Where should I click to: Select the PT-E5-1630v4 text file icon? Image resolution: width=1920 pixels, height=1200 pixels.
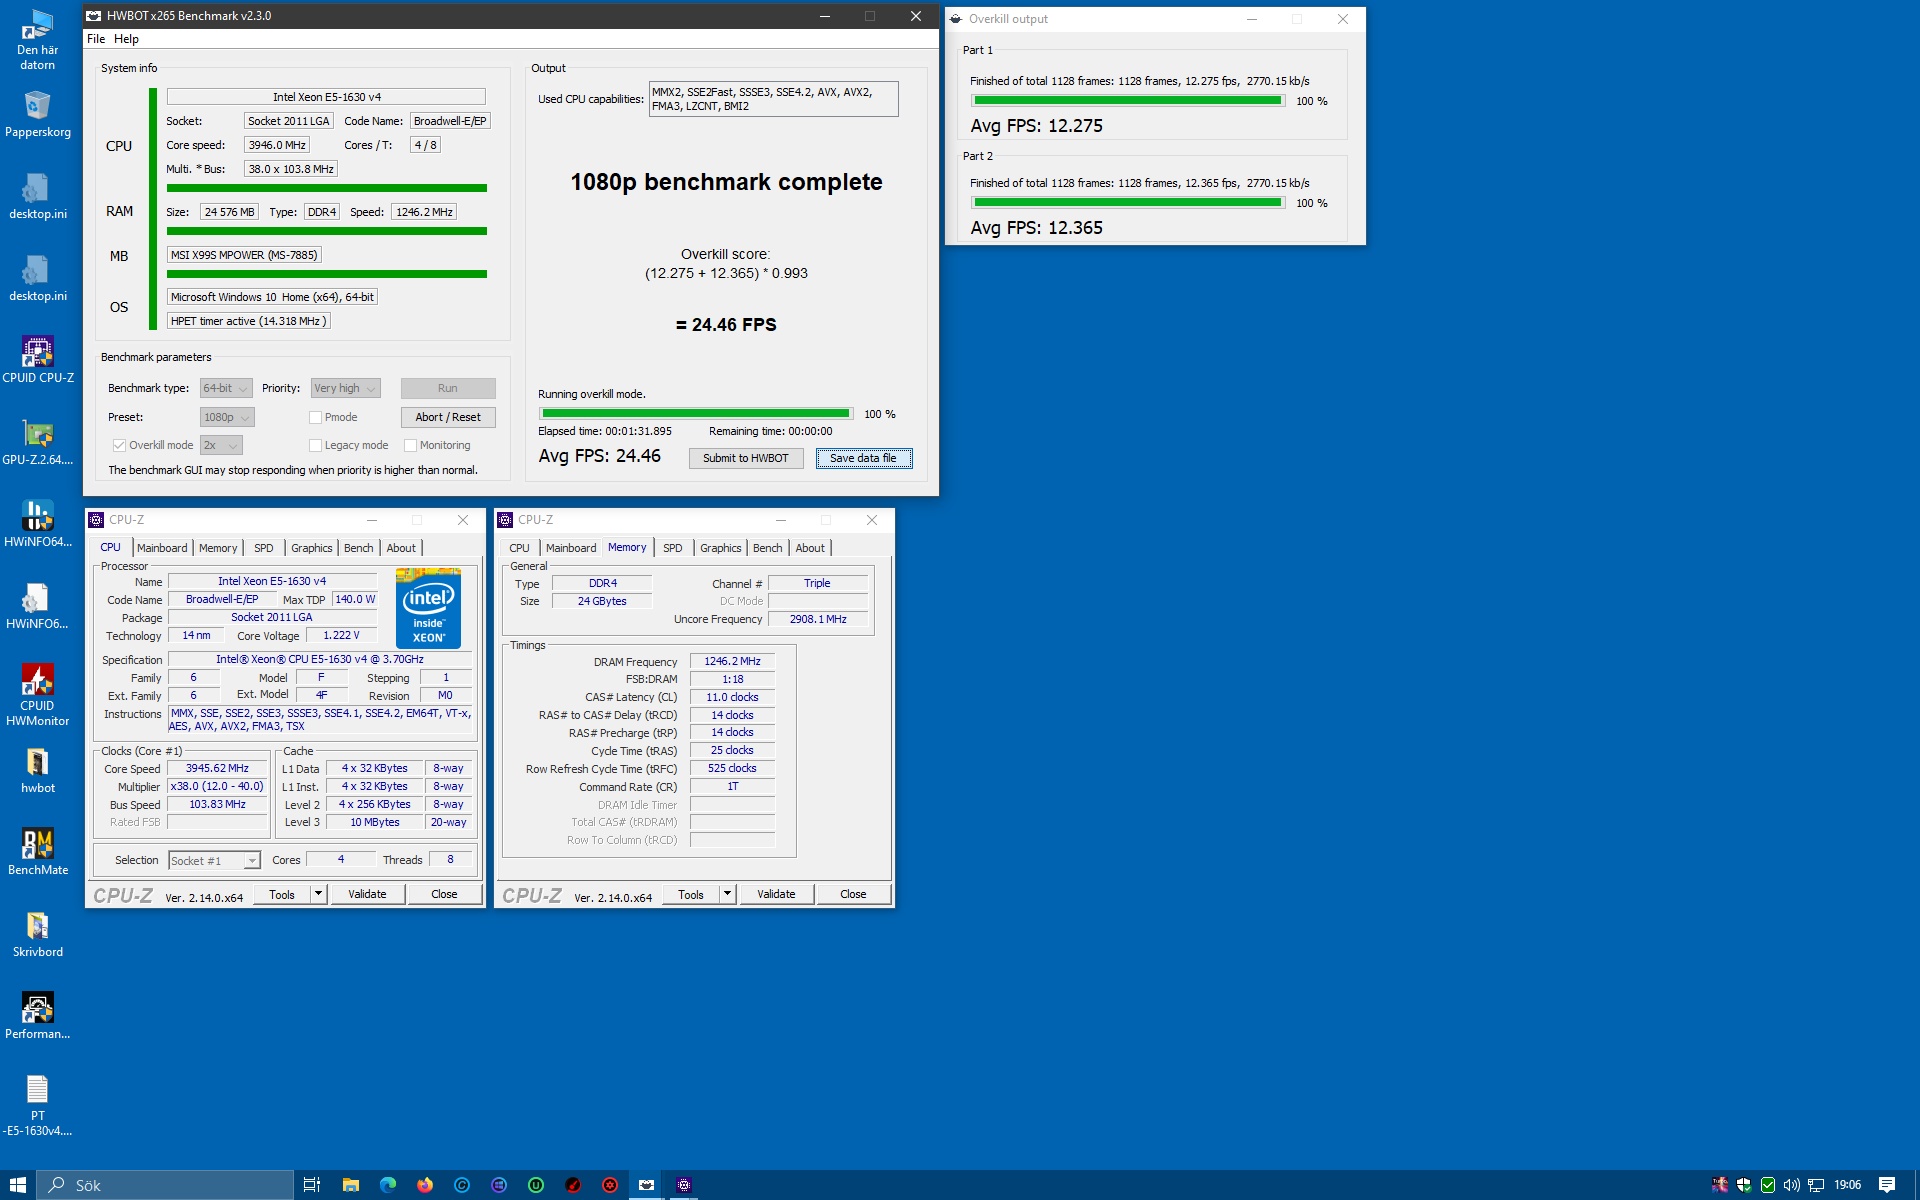pos(38,1105)
